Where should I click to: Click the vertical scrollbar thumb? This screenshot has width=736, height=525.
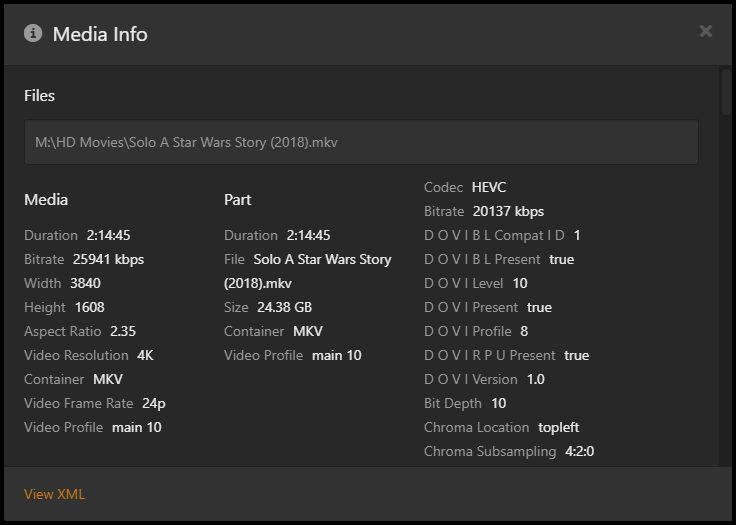[x=726, y=92]
